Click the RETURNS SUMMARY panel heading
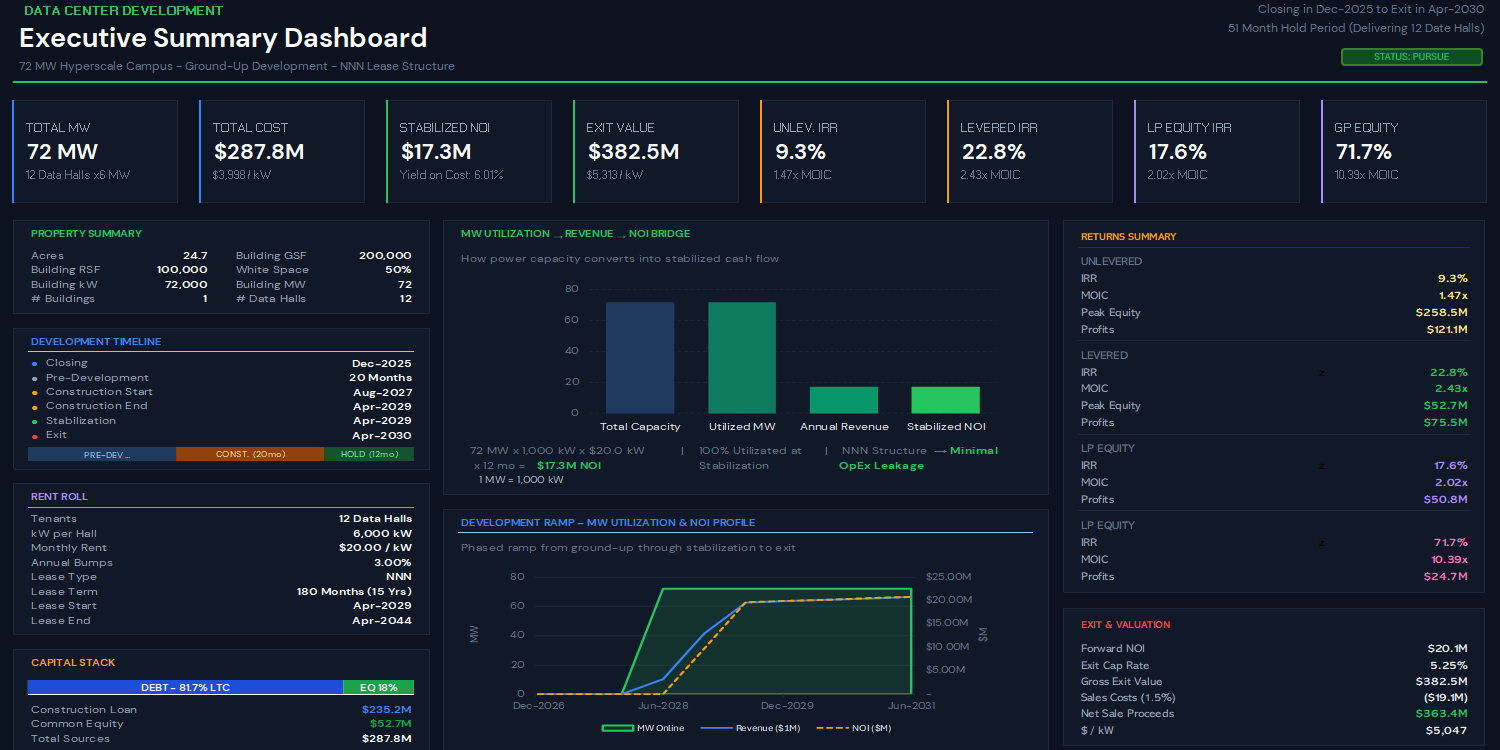 click(x=1128, y=236)
